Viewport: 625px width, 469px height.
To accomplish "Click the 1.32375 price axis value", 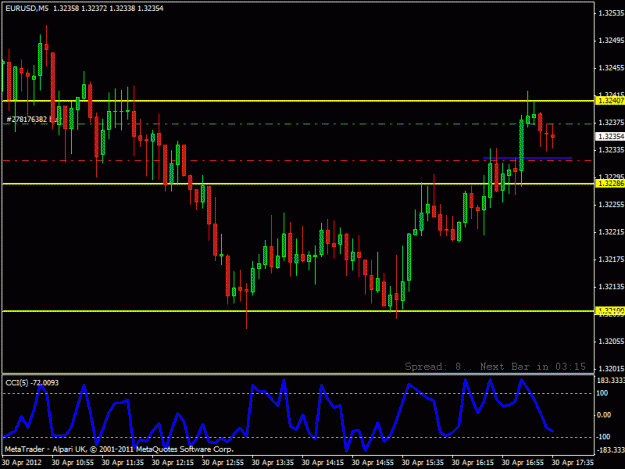I will pos(611,122).
